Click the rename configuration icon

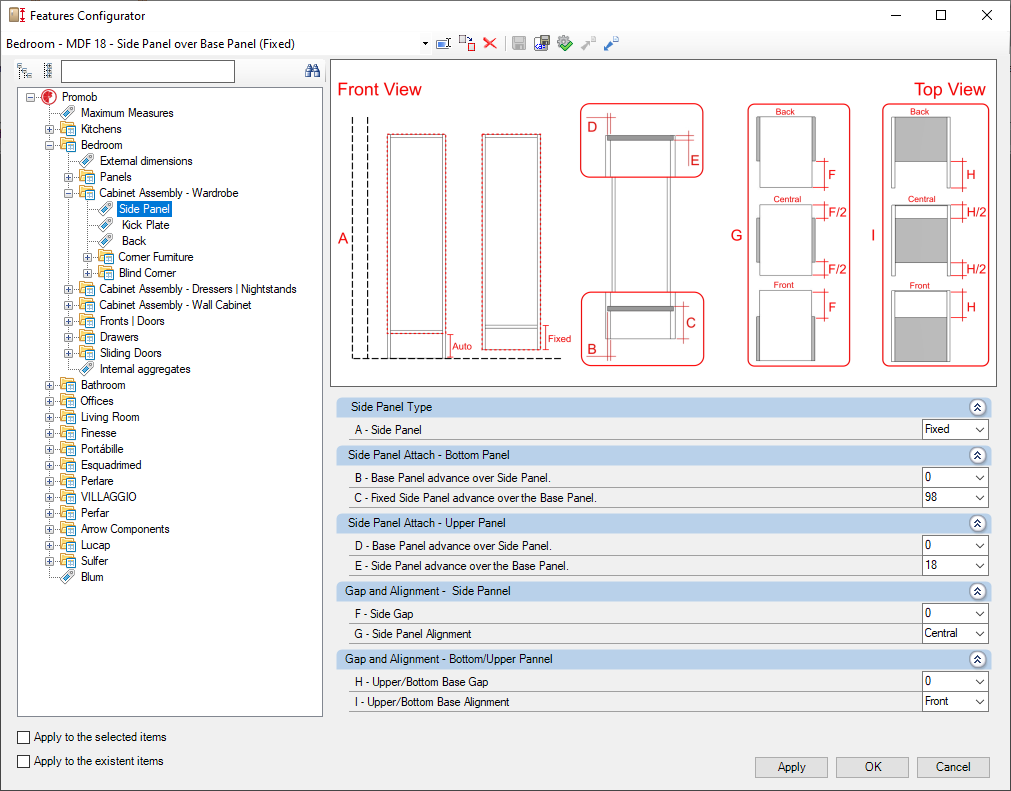pos(444,44)
